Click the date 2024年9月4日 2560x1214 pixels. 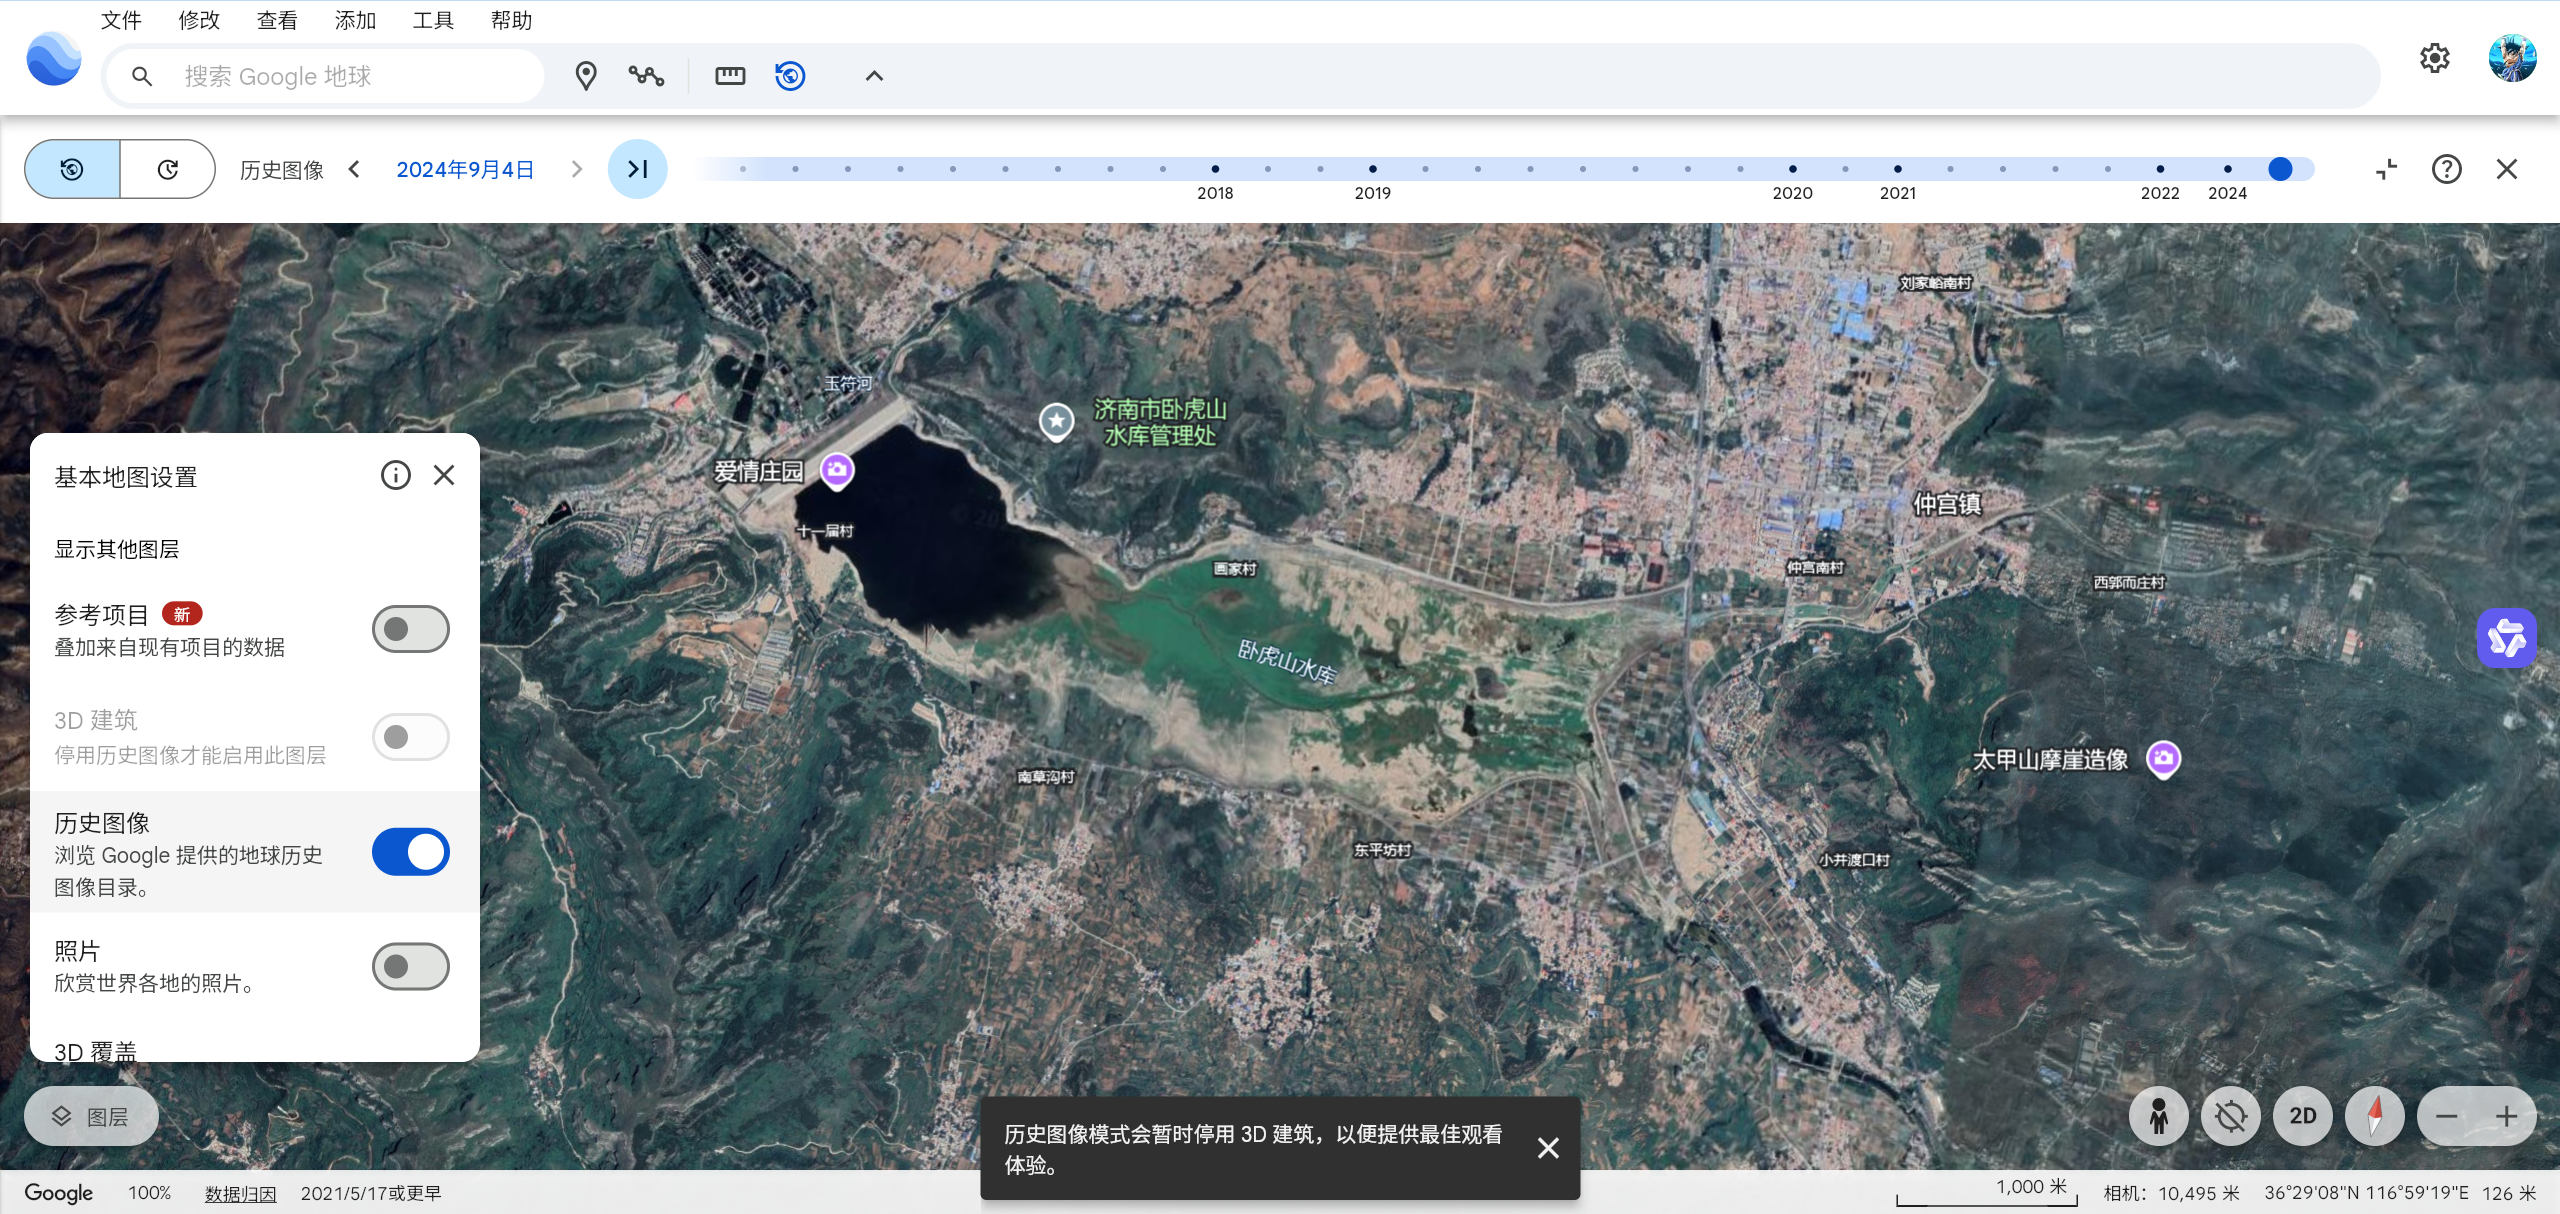click(x=465, y=170)
